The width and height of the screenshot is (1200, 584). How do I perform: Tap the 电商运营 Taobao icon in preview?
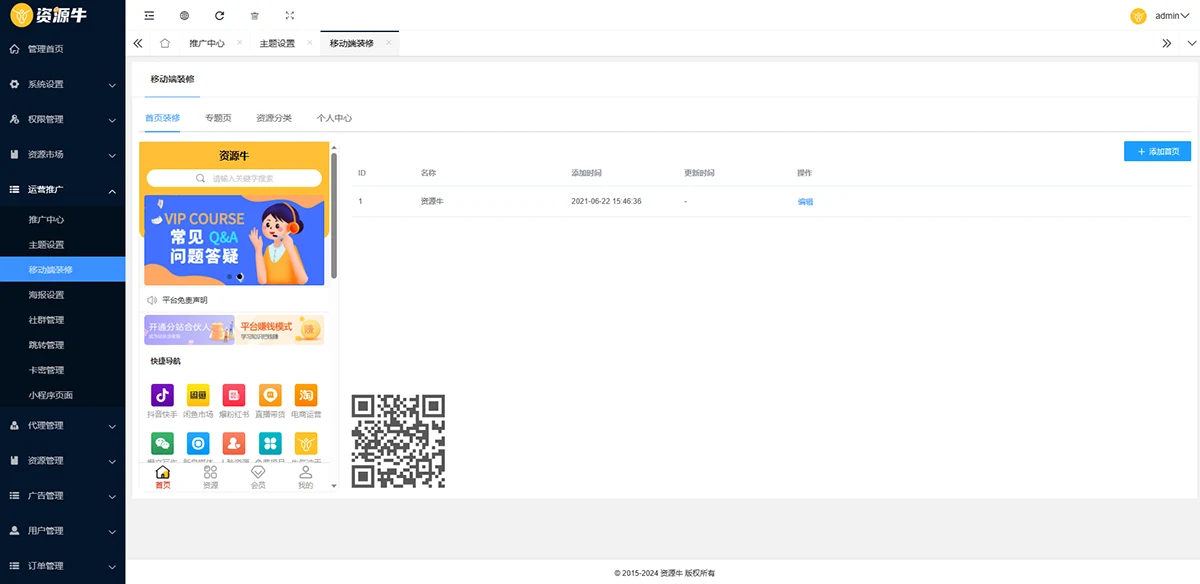[306, 395]
